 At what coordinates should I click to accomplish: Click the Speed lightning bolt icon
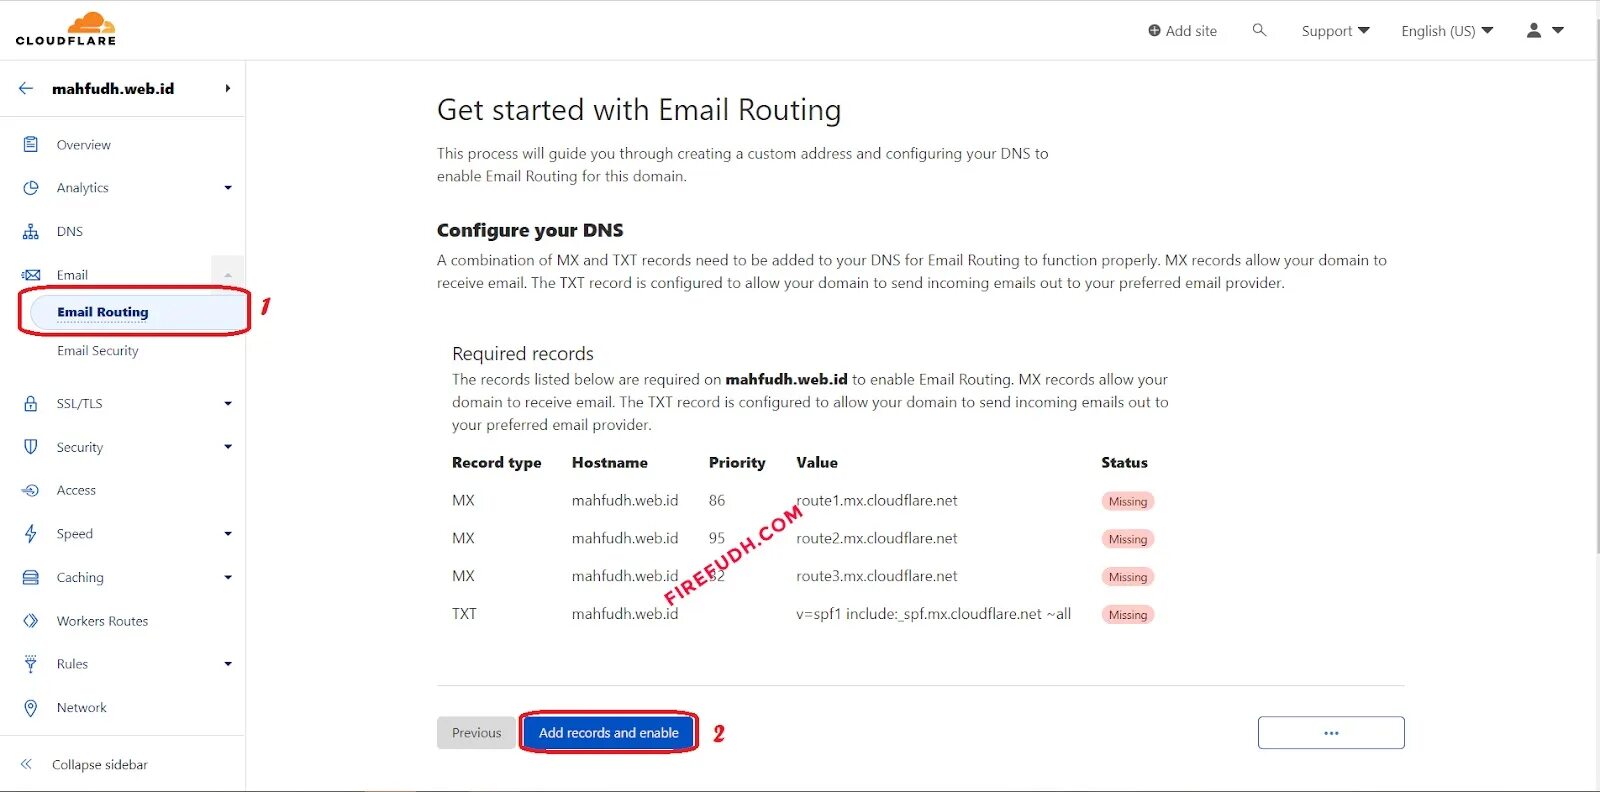(31, 533)
